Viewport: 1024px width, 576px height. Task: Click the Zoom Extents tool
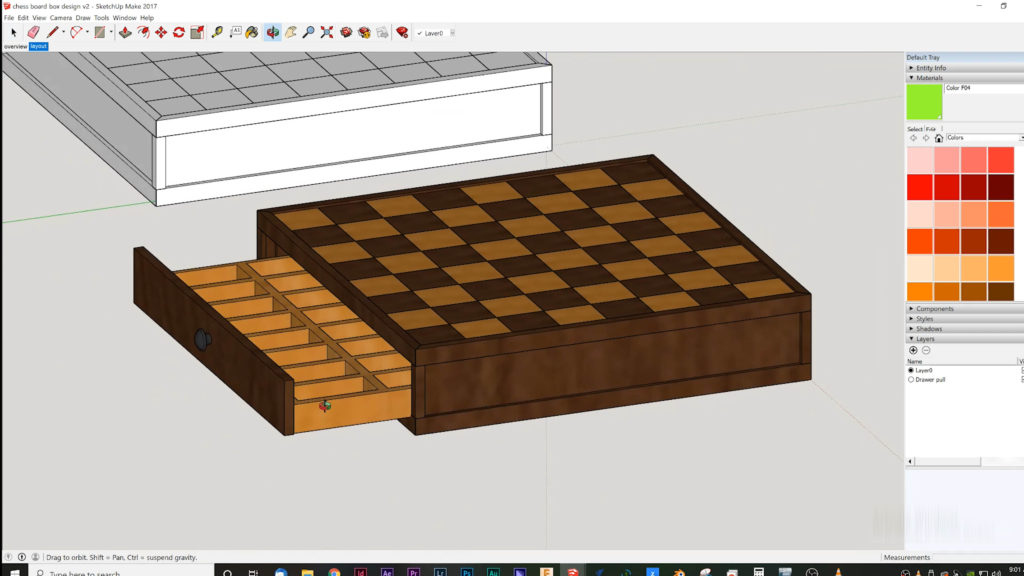click(x=327, y=33)
